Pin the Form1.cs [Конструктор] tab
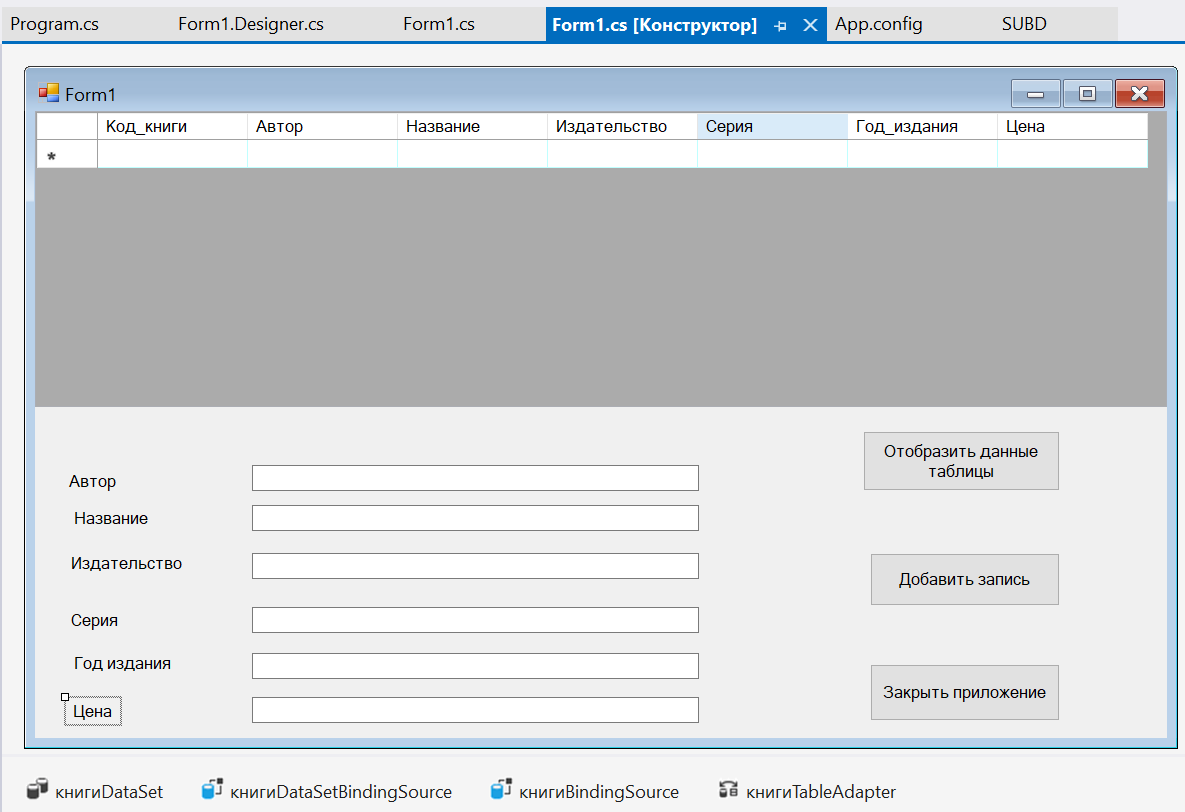This screenshot has height=812, width=1185. [780, 25]
